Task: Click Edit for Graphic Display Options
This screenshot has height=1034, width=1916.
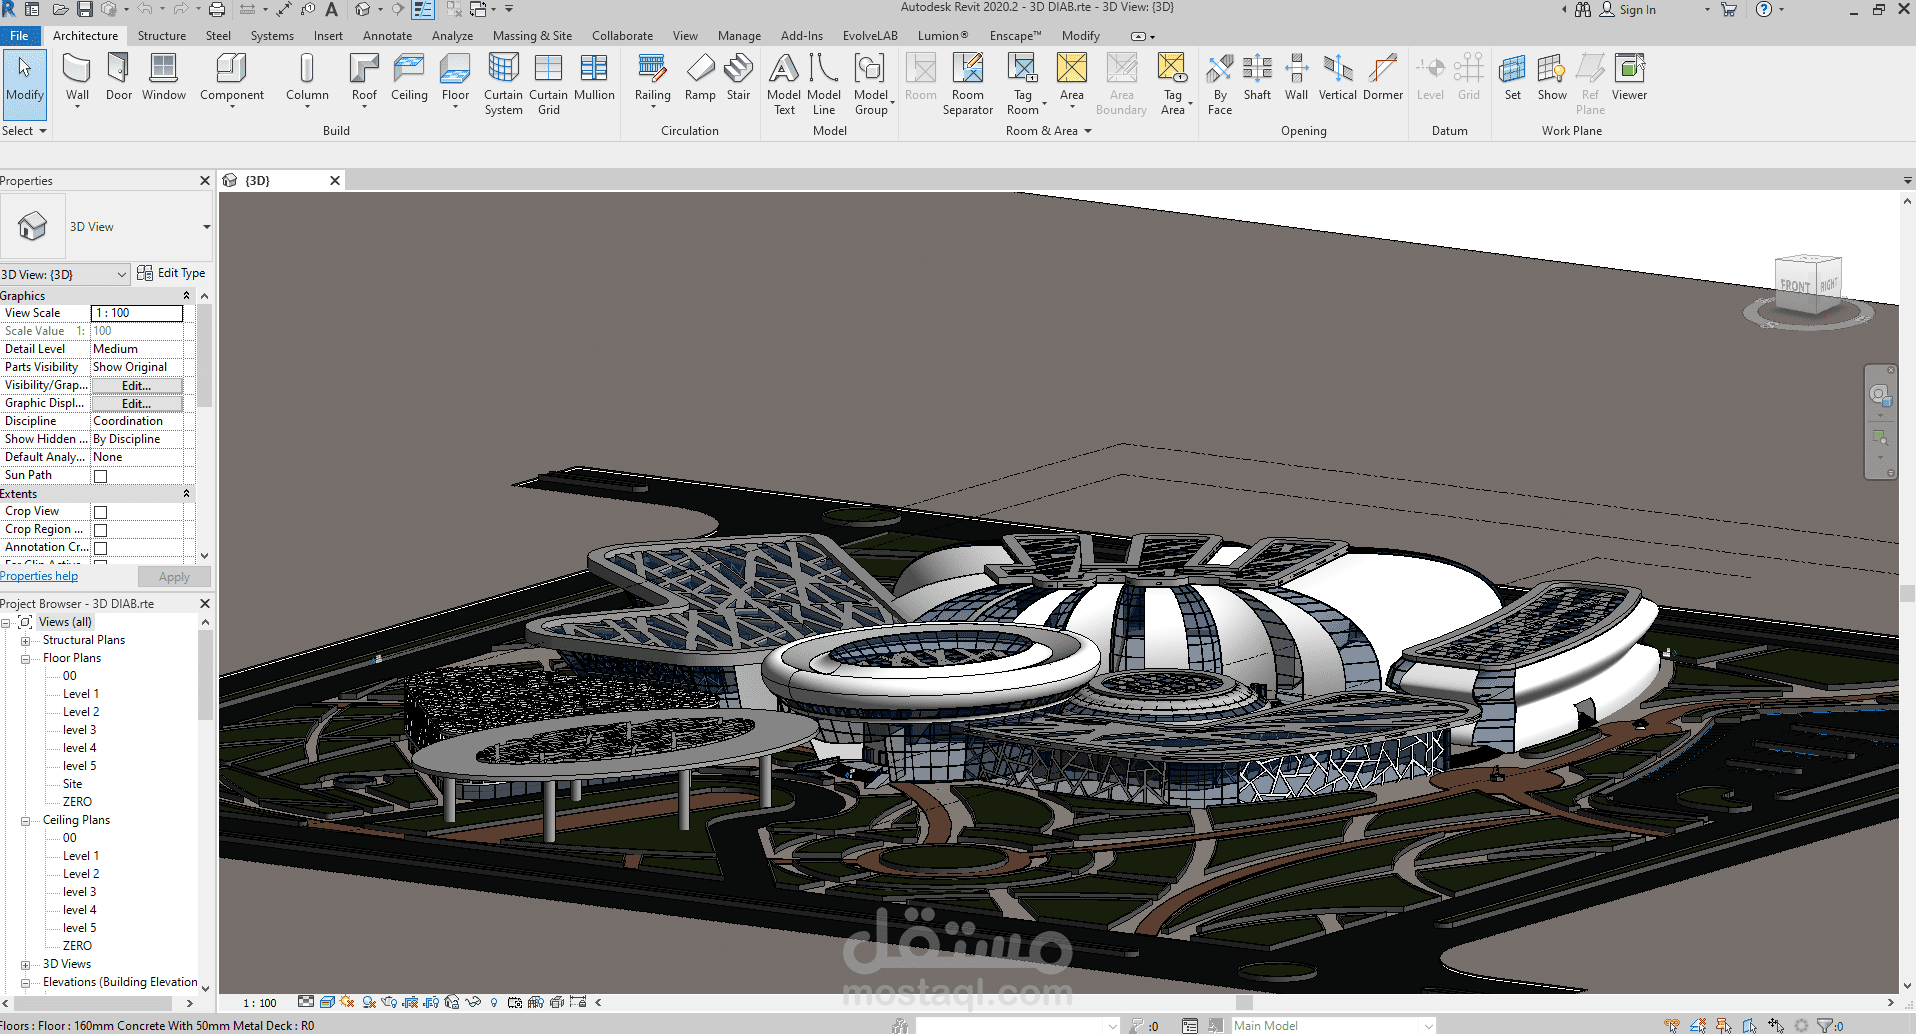Action: (x=137, y=404)
